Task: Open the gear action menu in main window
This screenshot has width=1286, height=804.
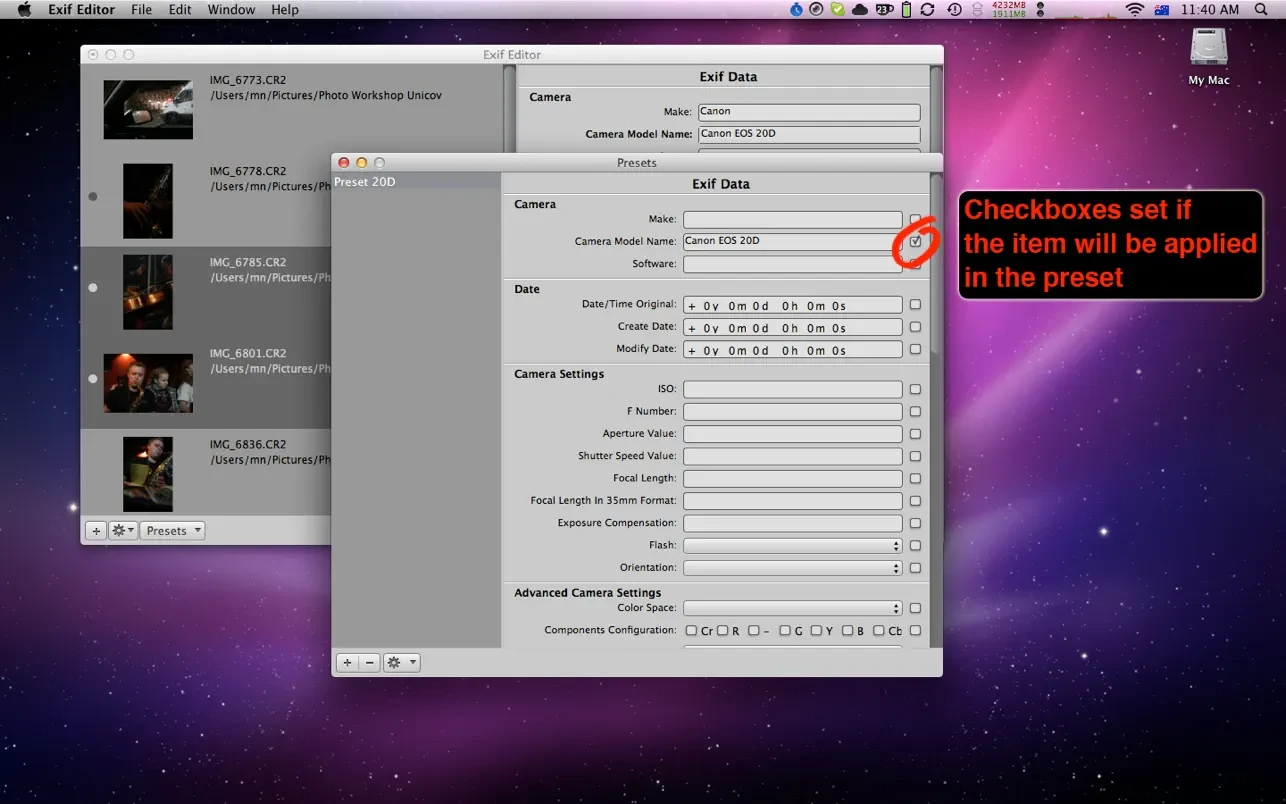Action: [122, 531]
